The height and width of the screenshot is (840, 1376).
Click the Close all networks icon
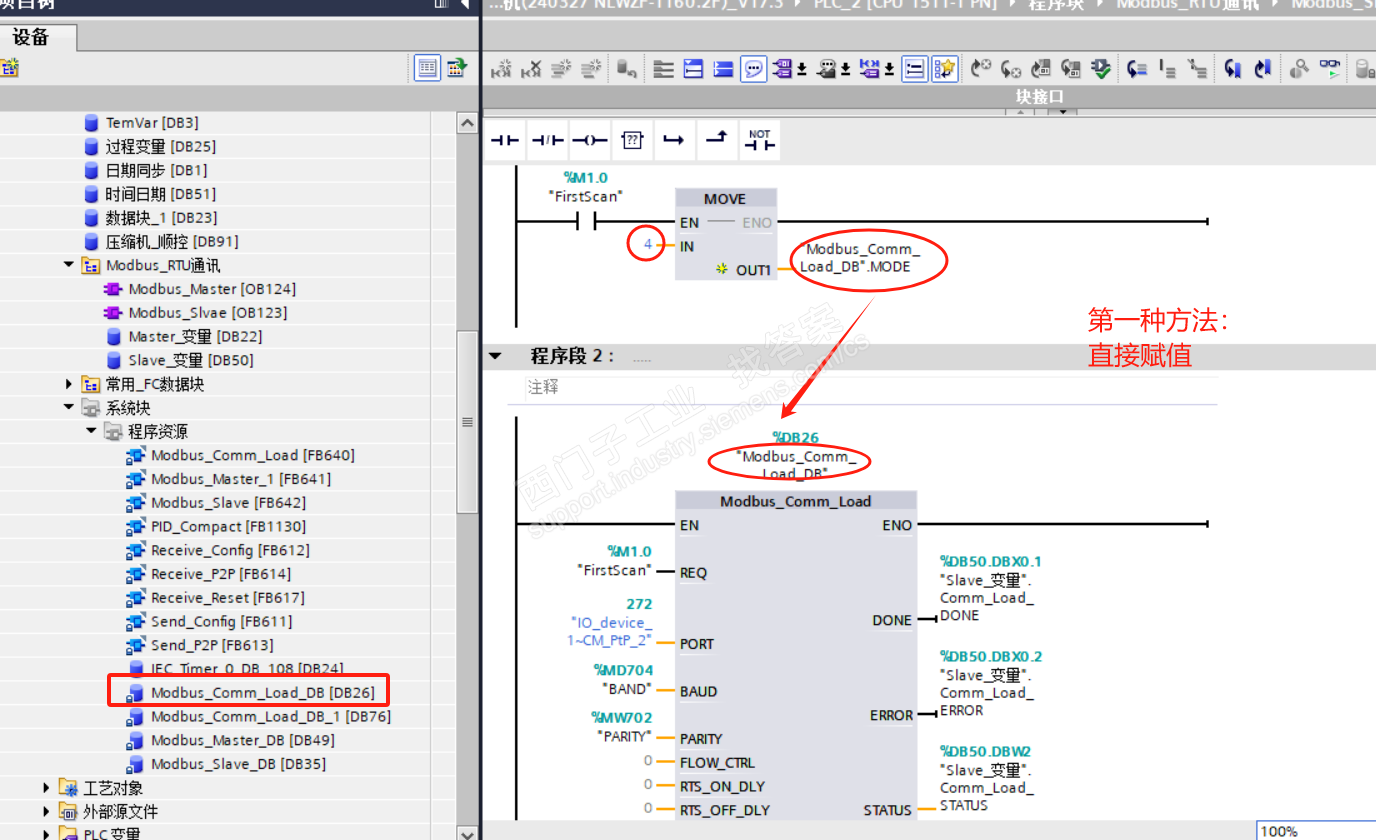[723, 69]
